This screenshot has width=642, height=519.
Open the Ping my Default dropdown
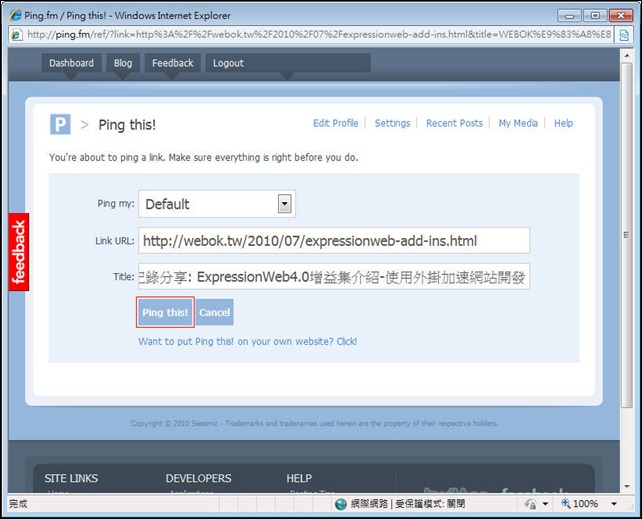[x=217, y=203]
